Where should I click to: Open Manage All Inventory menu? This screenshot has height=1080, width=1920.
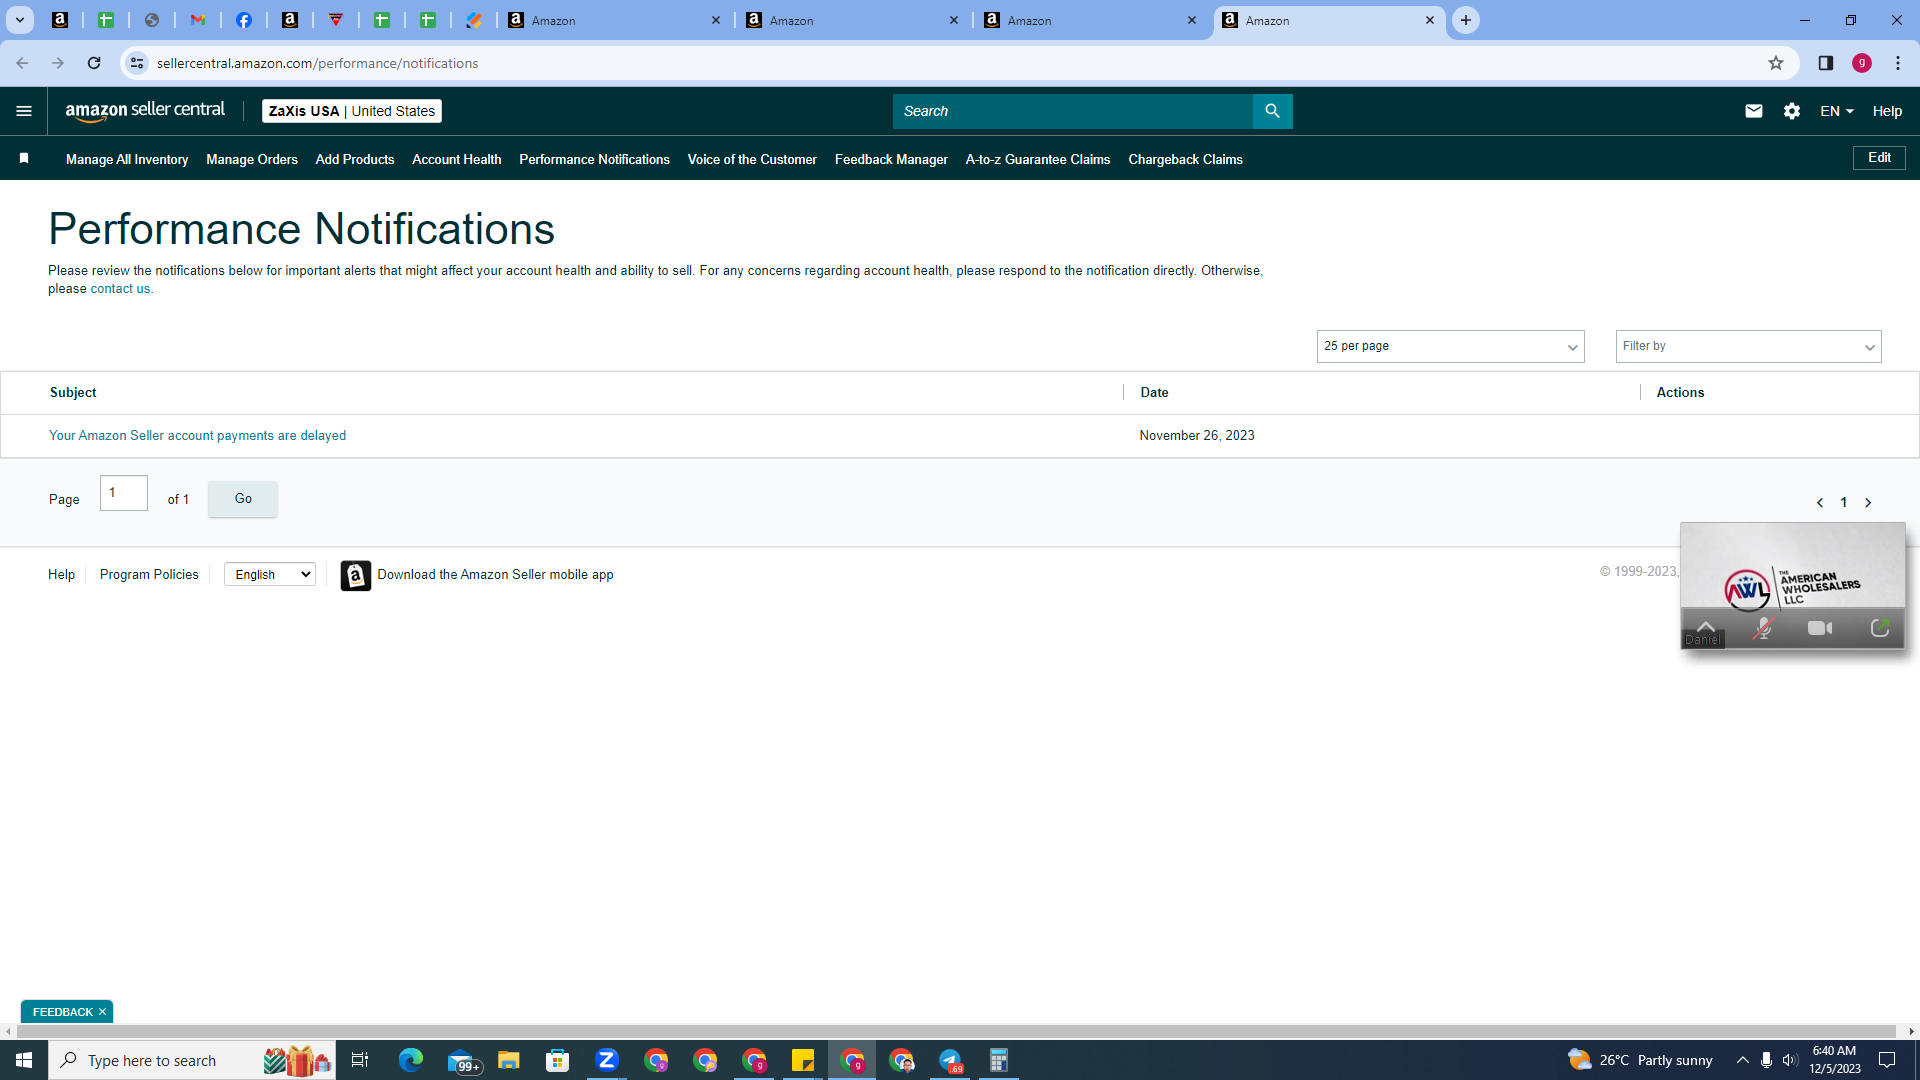[127, 159]
